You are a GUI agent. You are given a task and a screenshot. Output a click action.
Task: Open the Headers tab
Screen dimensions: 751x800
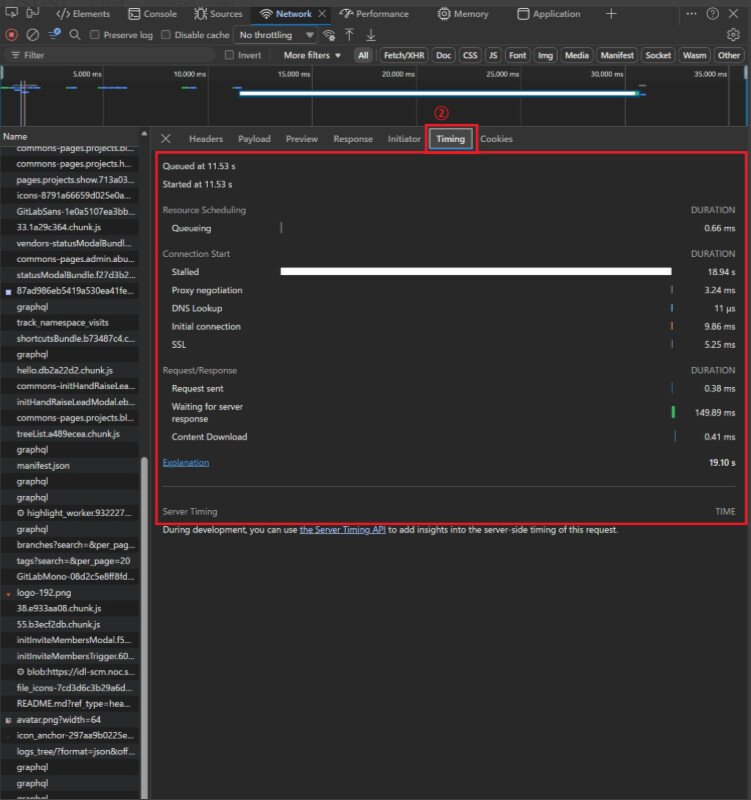tap(206, 139)
